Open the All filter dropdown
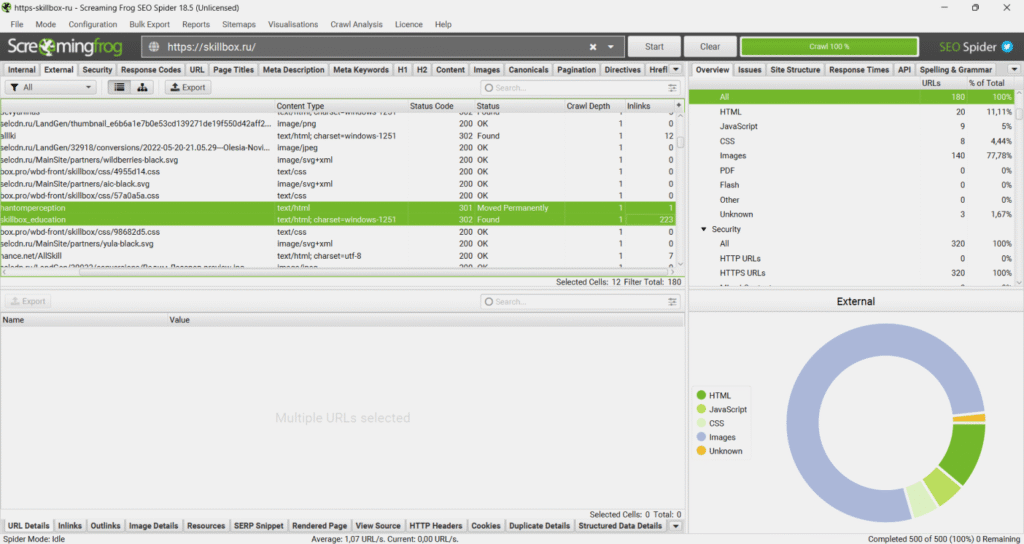1024x544 pixels. tap(50, 88)
